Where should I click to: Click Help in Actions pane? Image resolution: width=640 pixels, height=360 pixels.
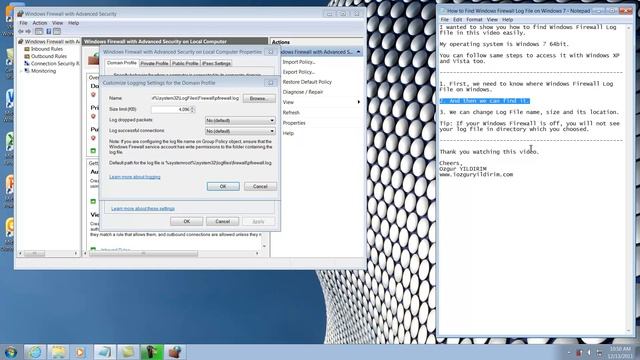(288, 133)
